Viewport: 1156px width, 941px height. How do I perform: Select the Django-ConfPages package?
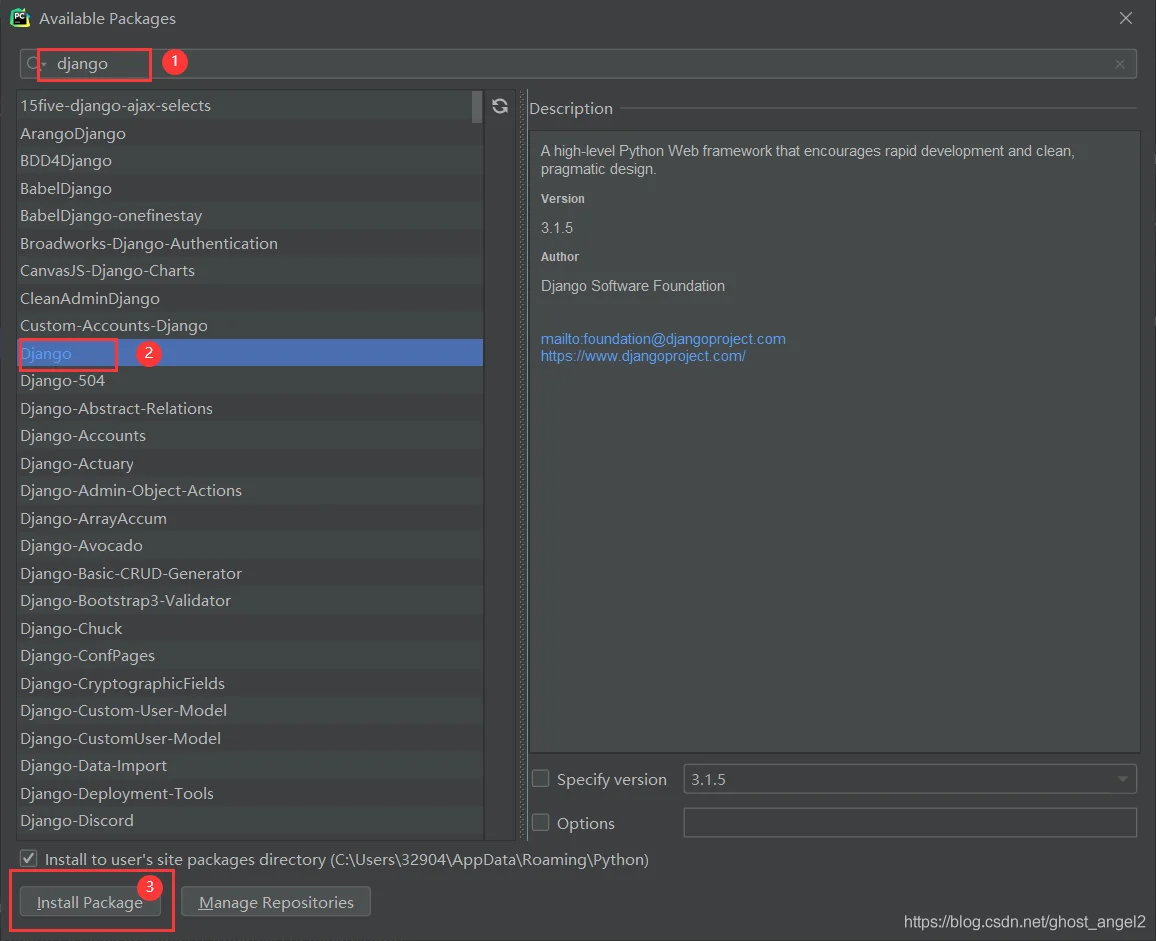coord(250,656)
